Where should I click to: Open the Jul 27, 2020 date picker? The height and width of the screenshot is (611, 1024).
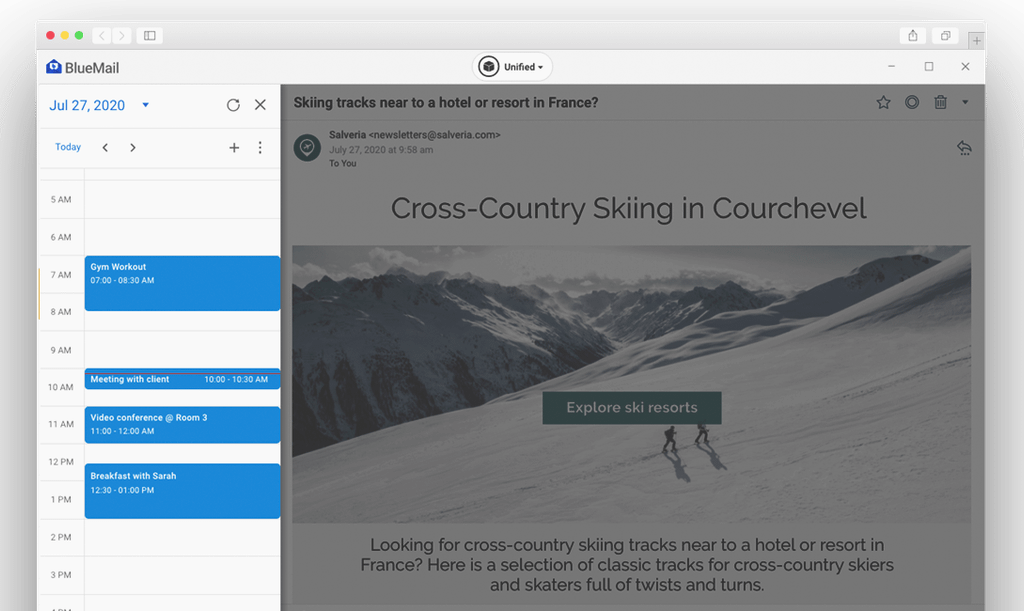pos(99,105)
